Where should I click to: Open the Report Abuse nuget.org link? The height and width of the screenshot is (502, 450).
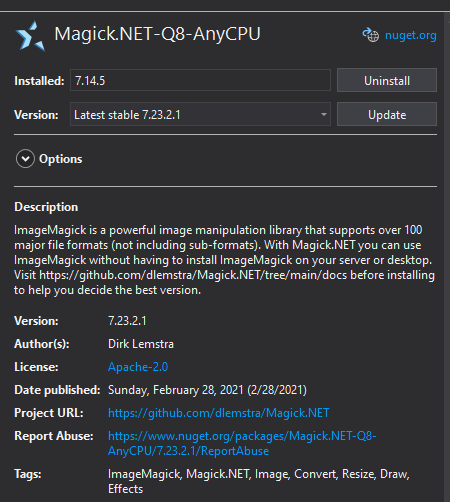[242, 443]
